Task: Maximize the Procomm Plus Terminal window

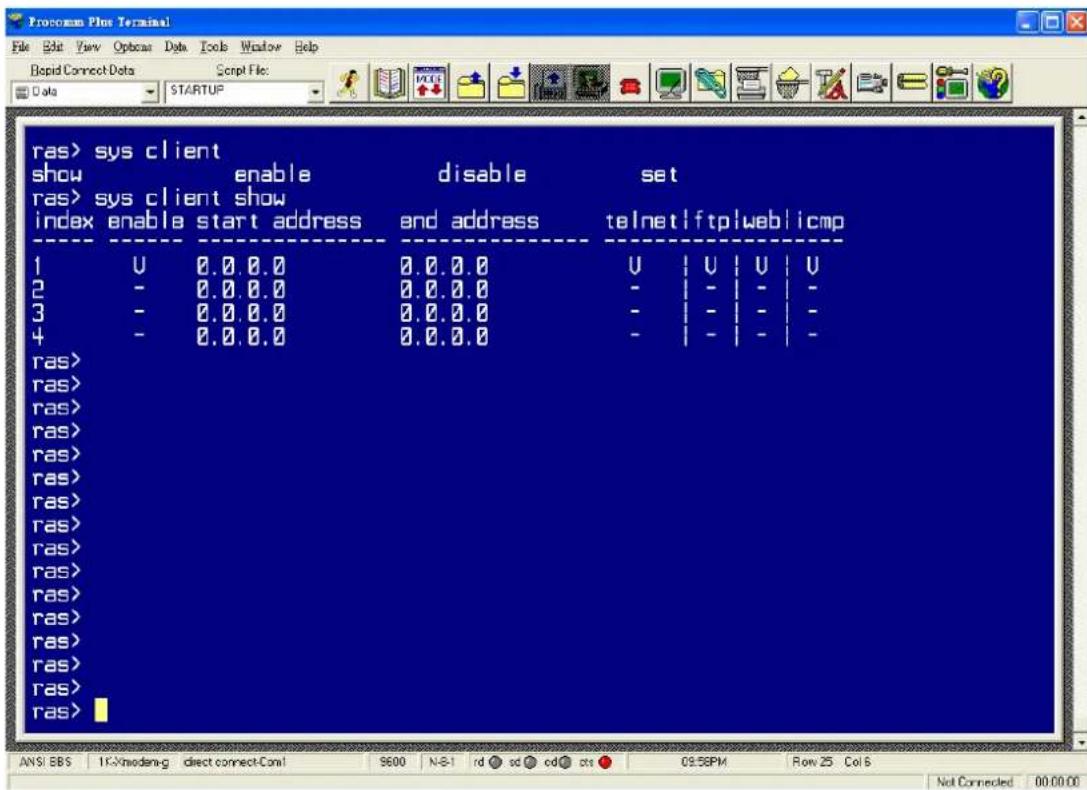Action: [1054, 22]
